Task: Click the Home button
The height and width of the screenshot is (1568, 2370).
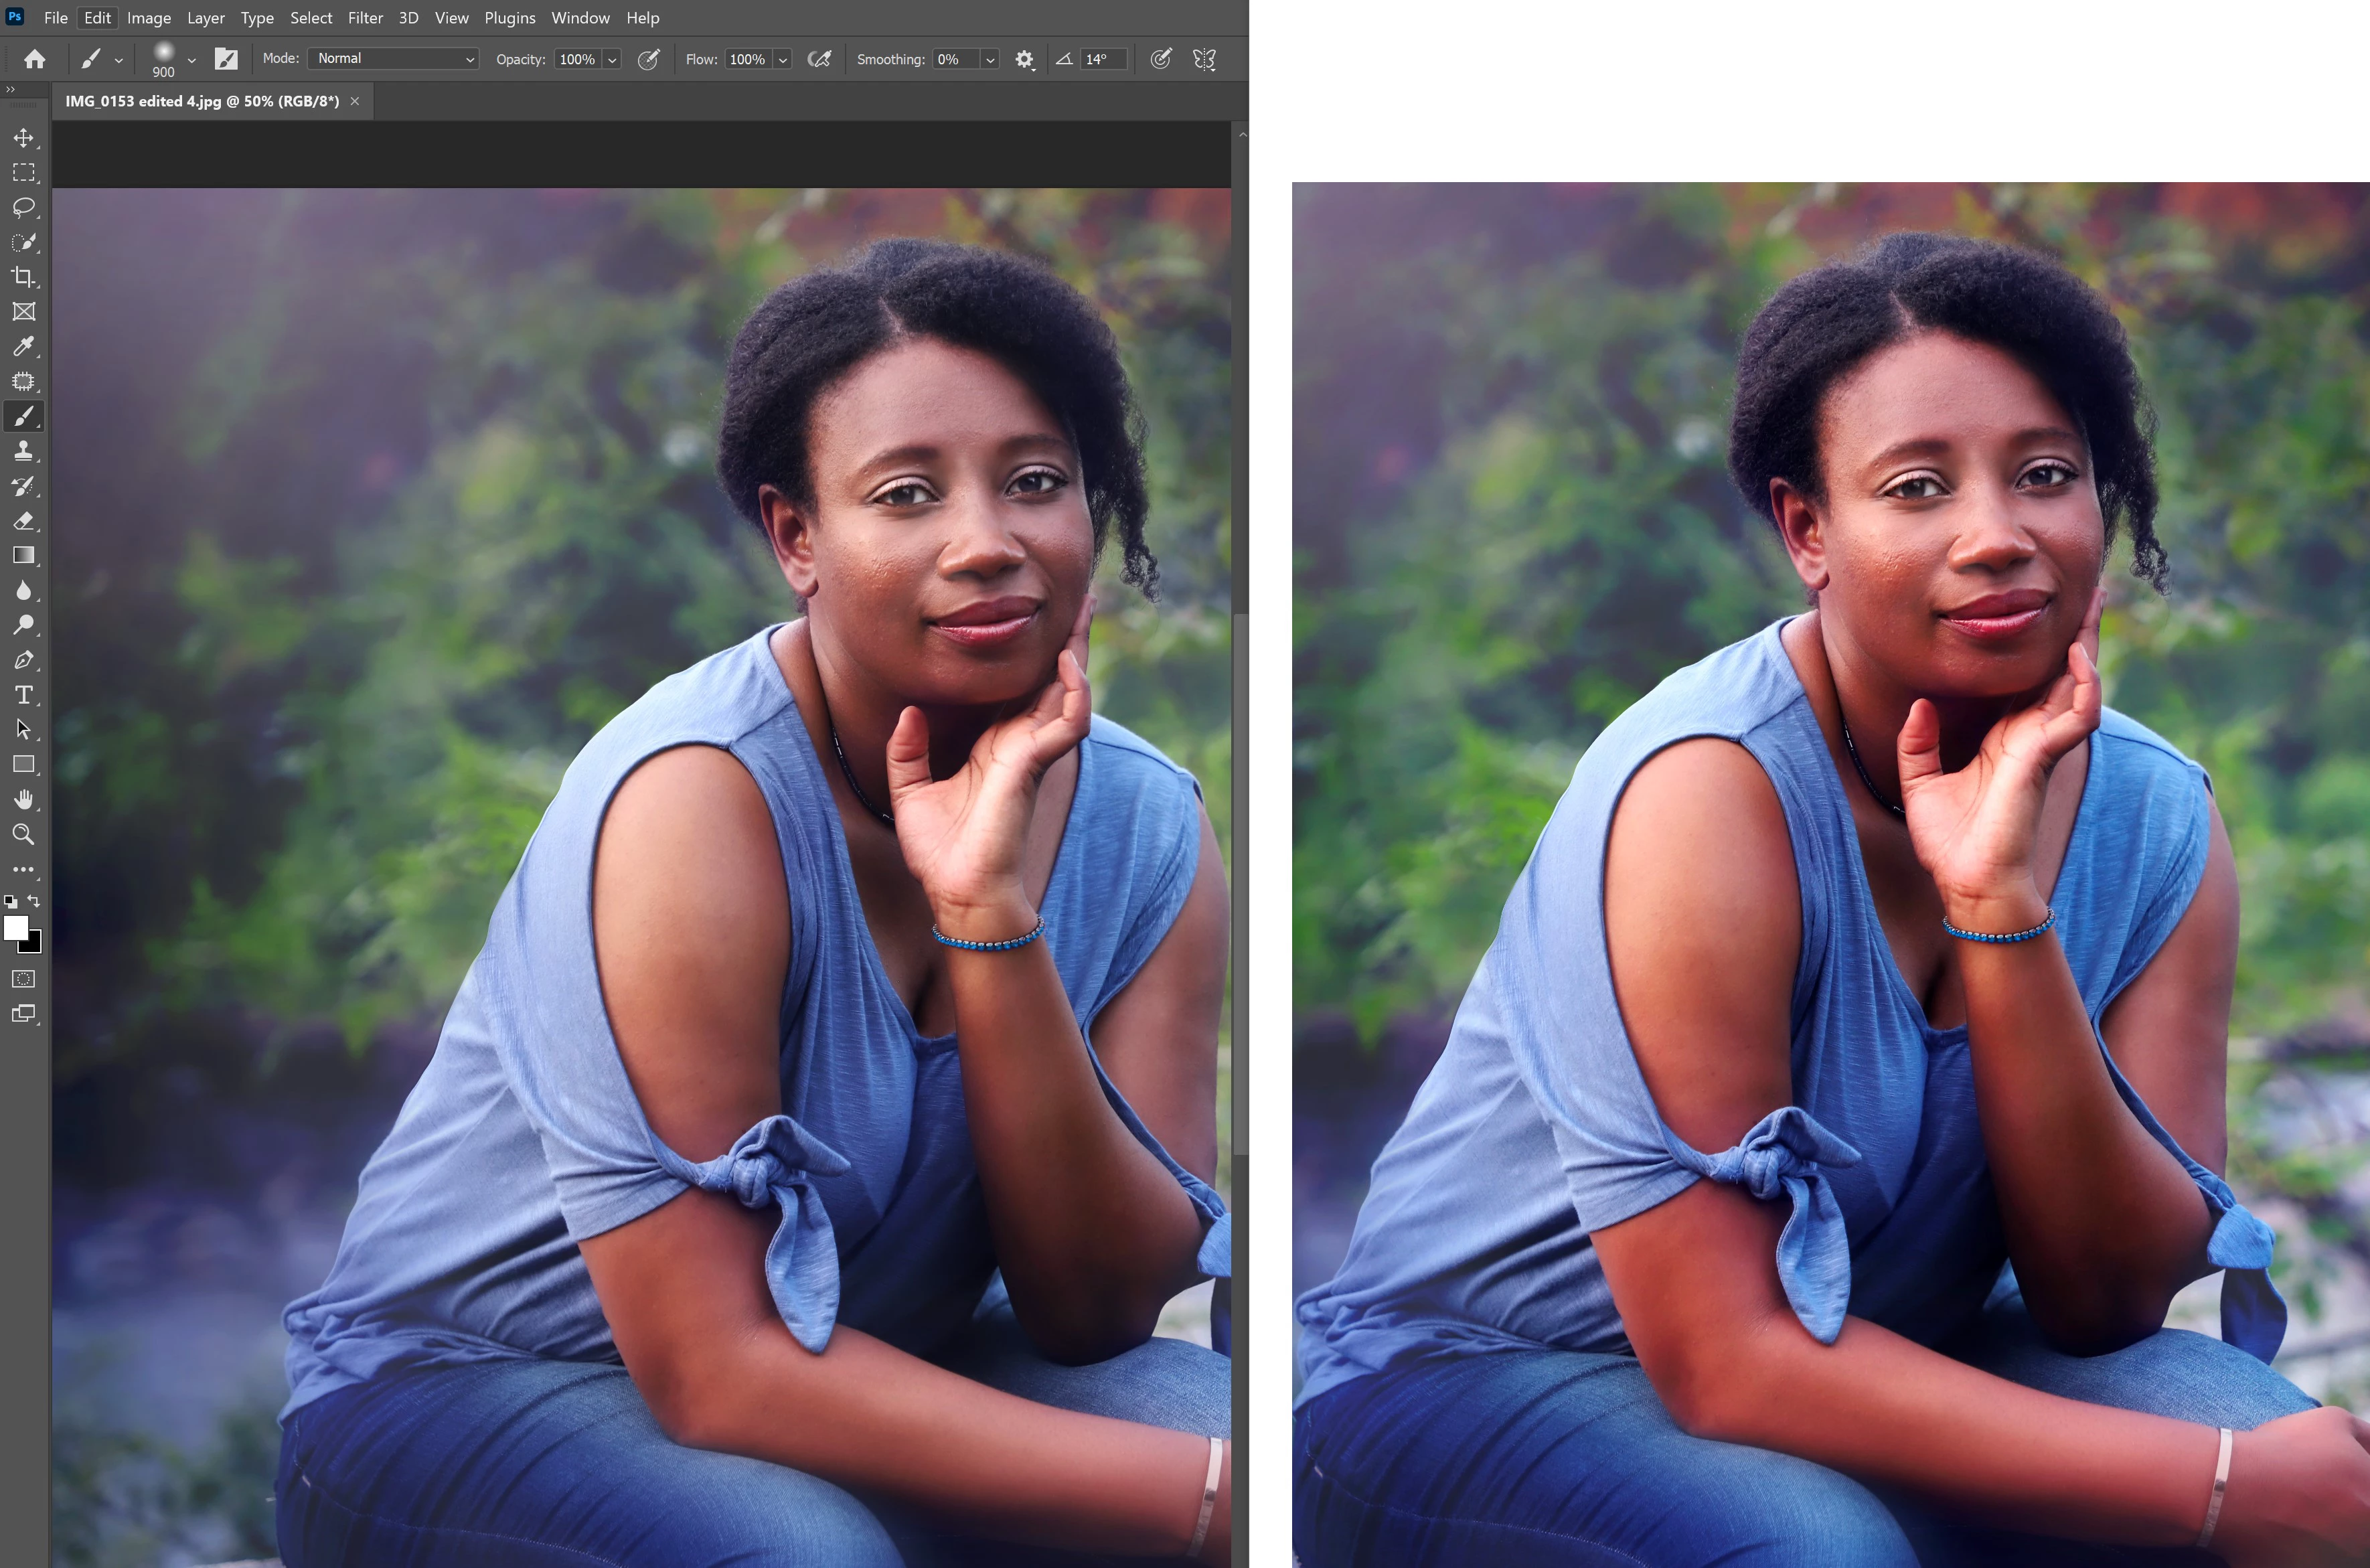Action: click(x=35, y=59)
